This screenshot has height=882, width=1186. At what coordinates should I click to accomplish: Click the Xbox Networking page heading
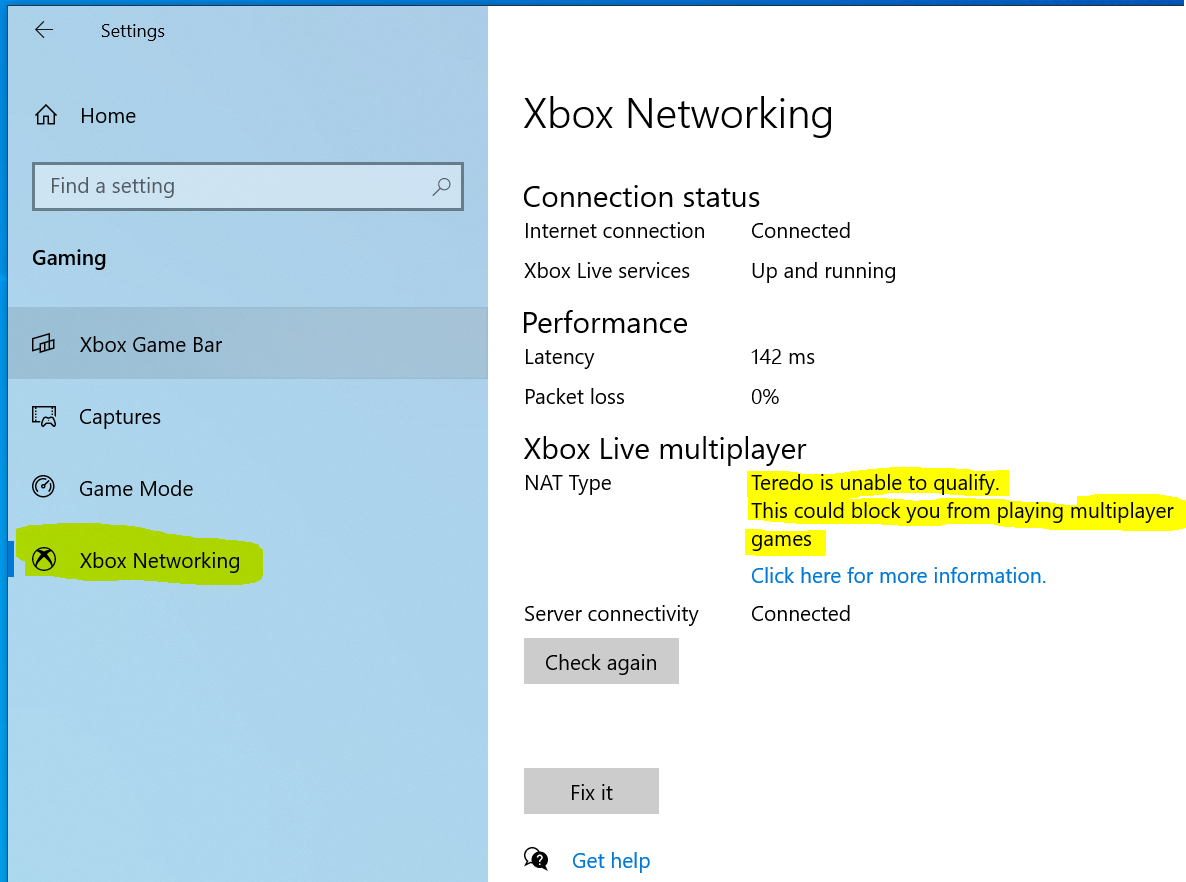677,114
